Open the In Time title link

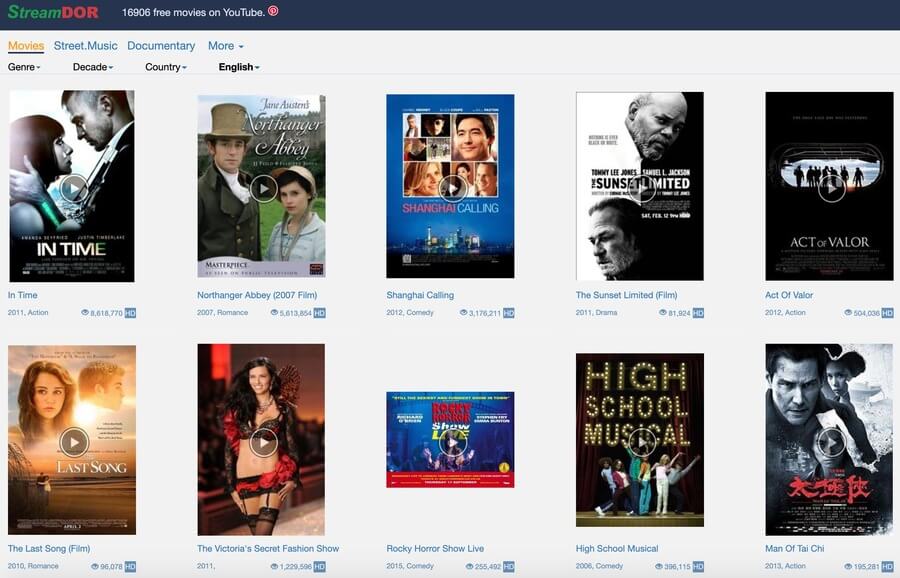click(22, 295)
